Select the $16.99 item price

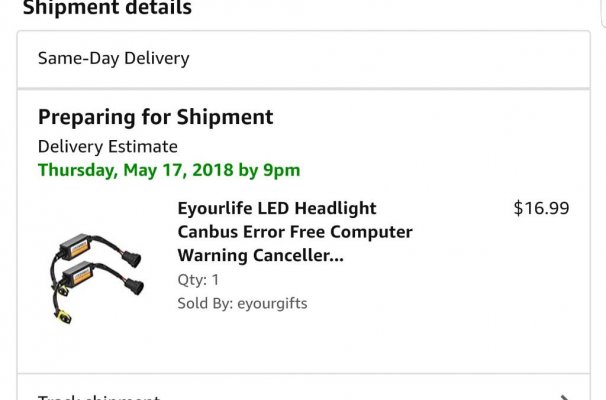click(541, 208)
